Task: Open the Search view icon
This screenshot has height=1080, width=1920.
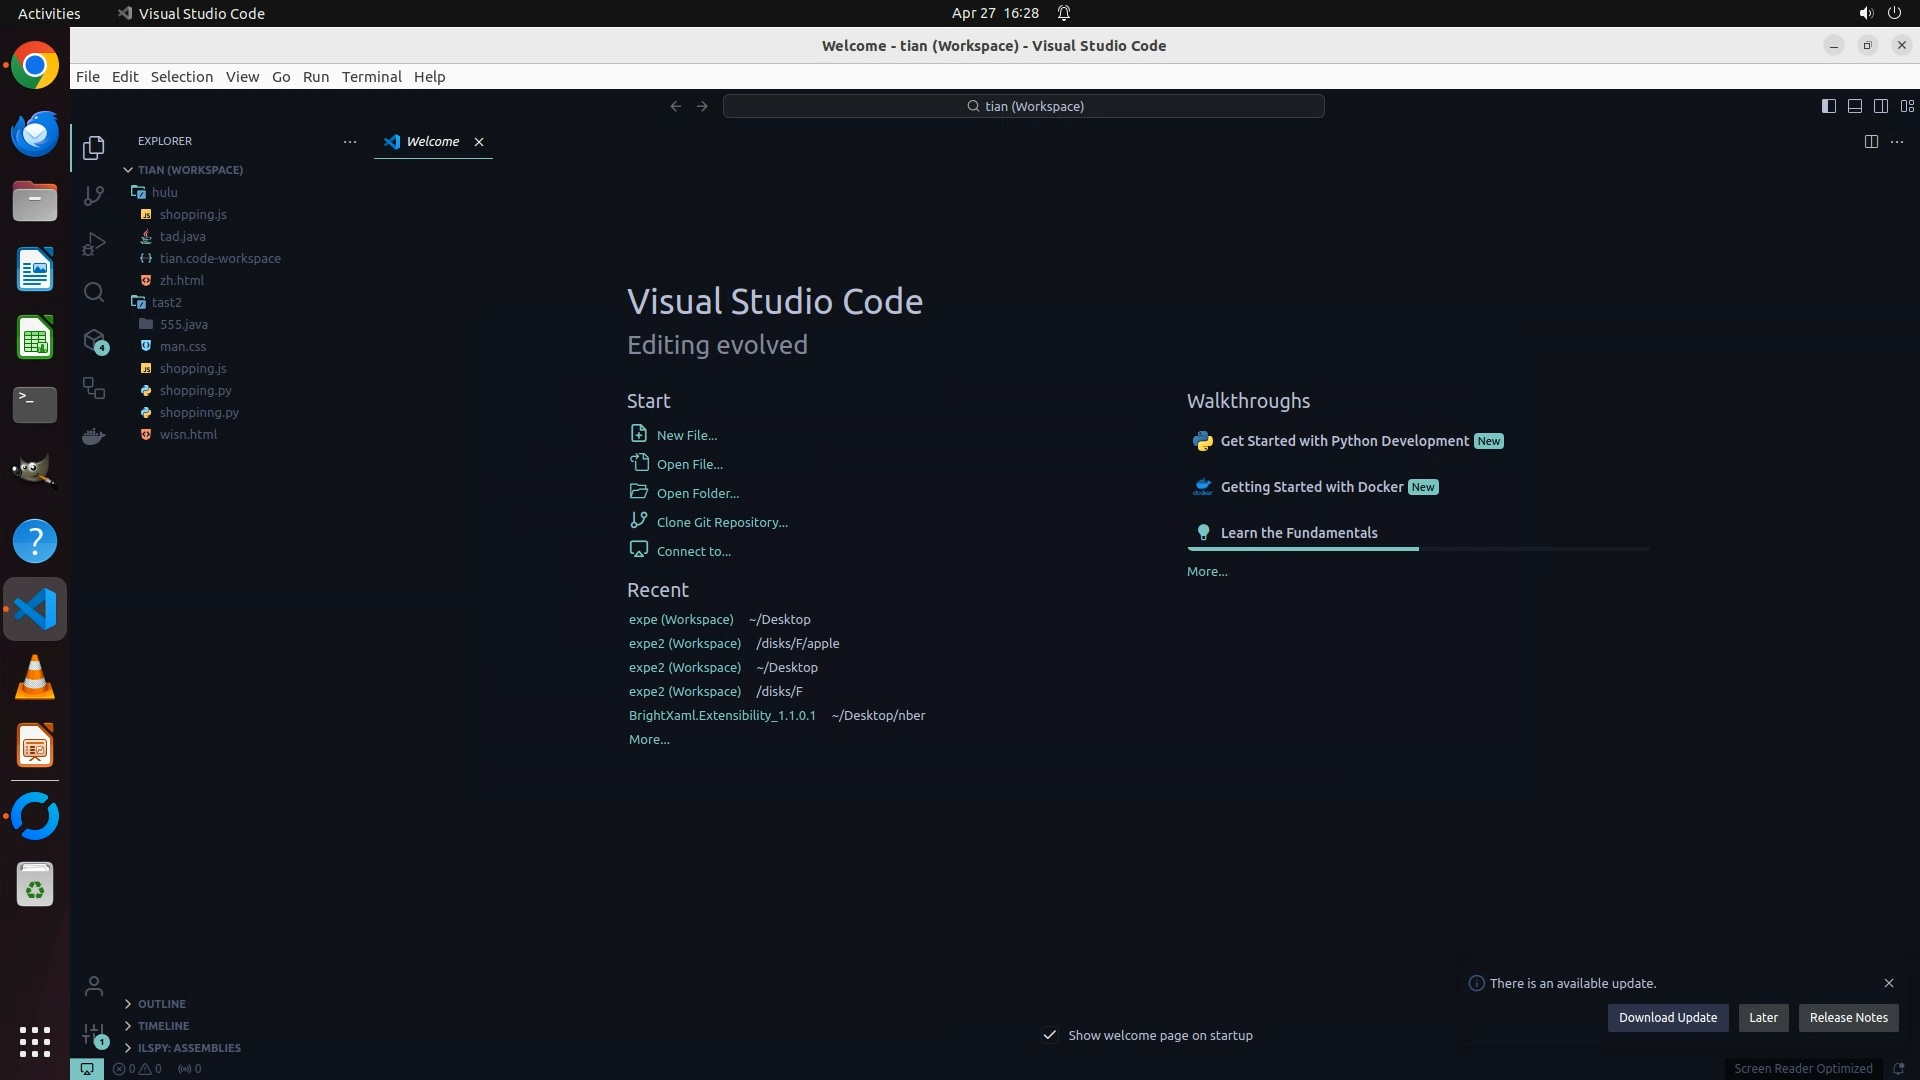Action: (x=94, y=292)
